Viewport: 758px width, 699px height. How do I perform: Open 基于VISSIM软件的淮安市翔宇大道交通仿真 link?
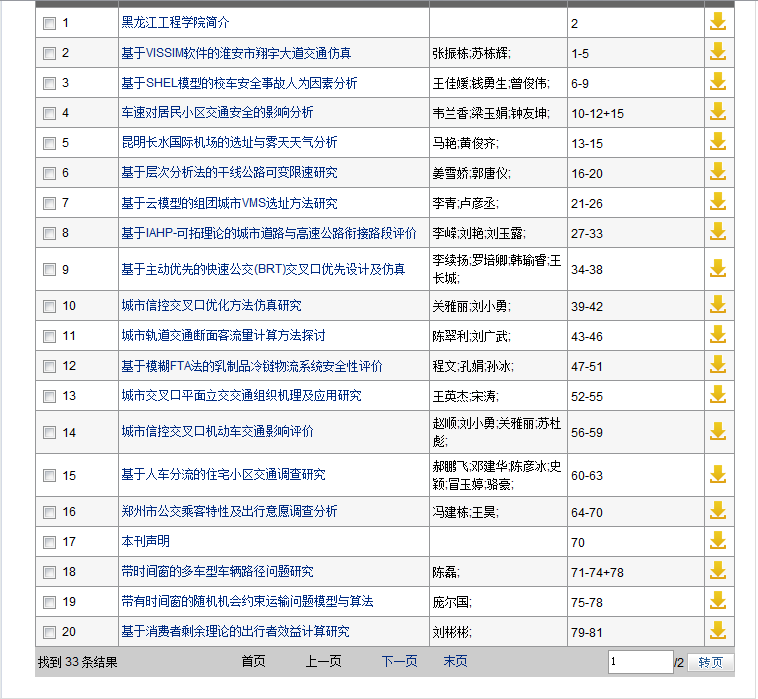point(236,53)
